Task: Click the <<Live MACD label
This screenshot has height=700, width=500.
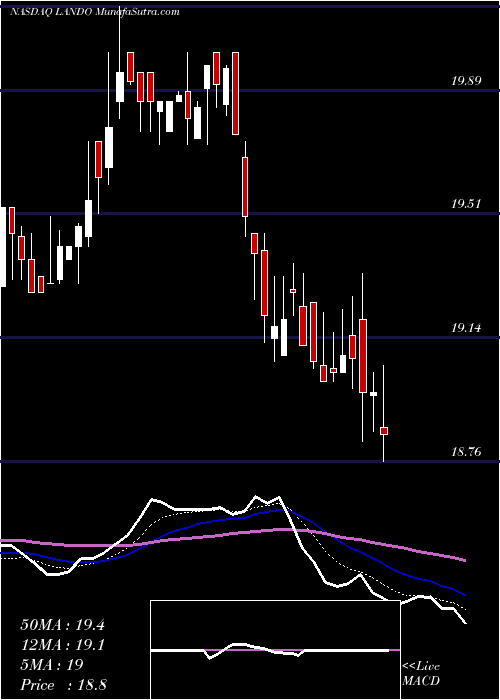Action: (421, 674)
